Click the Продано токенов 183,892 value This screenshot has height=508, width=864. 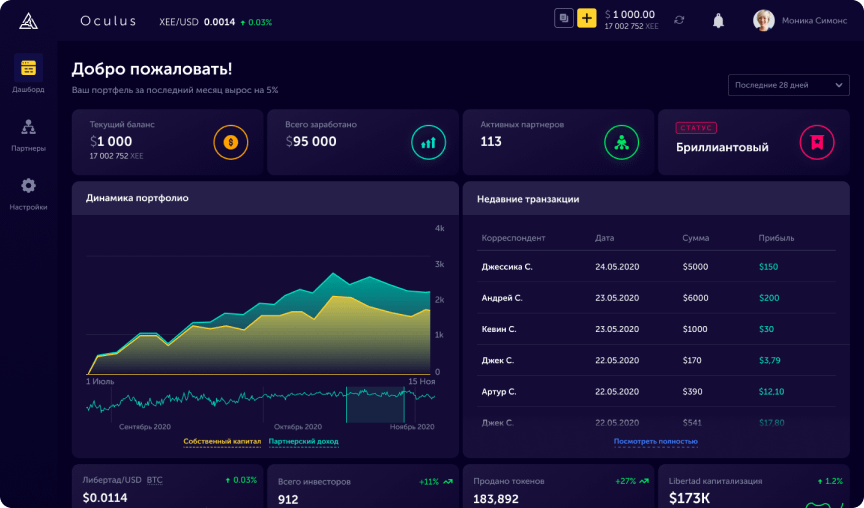pos(496,499)
